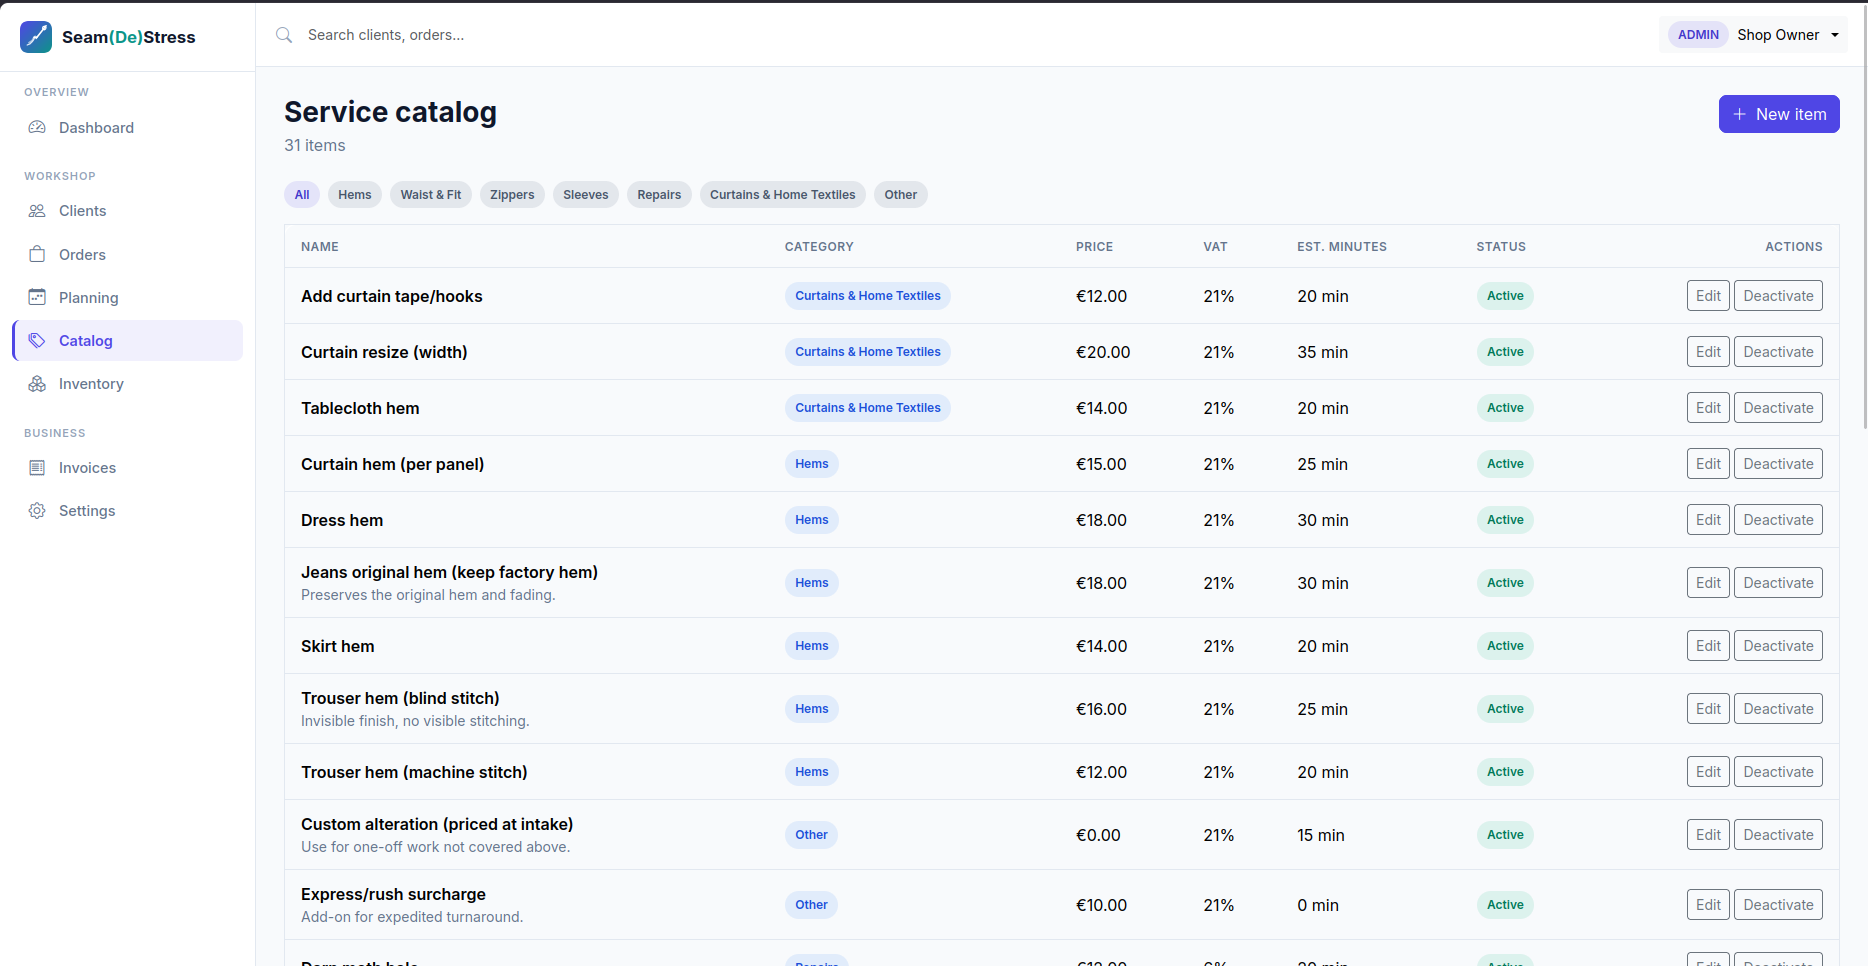This screenshot has height=966, width=1868.
Task: Filter by Curtains & Home Textiles chip
Action: pyautogui.click(x=783, y=195)
